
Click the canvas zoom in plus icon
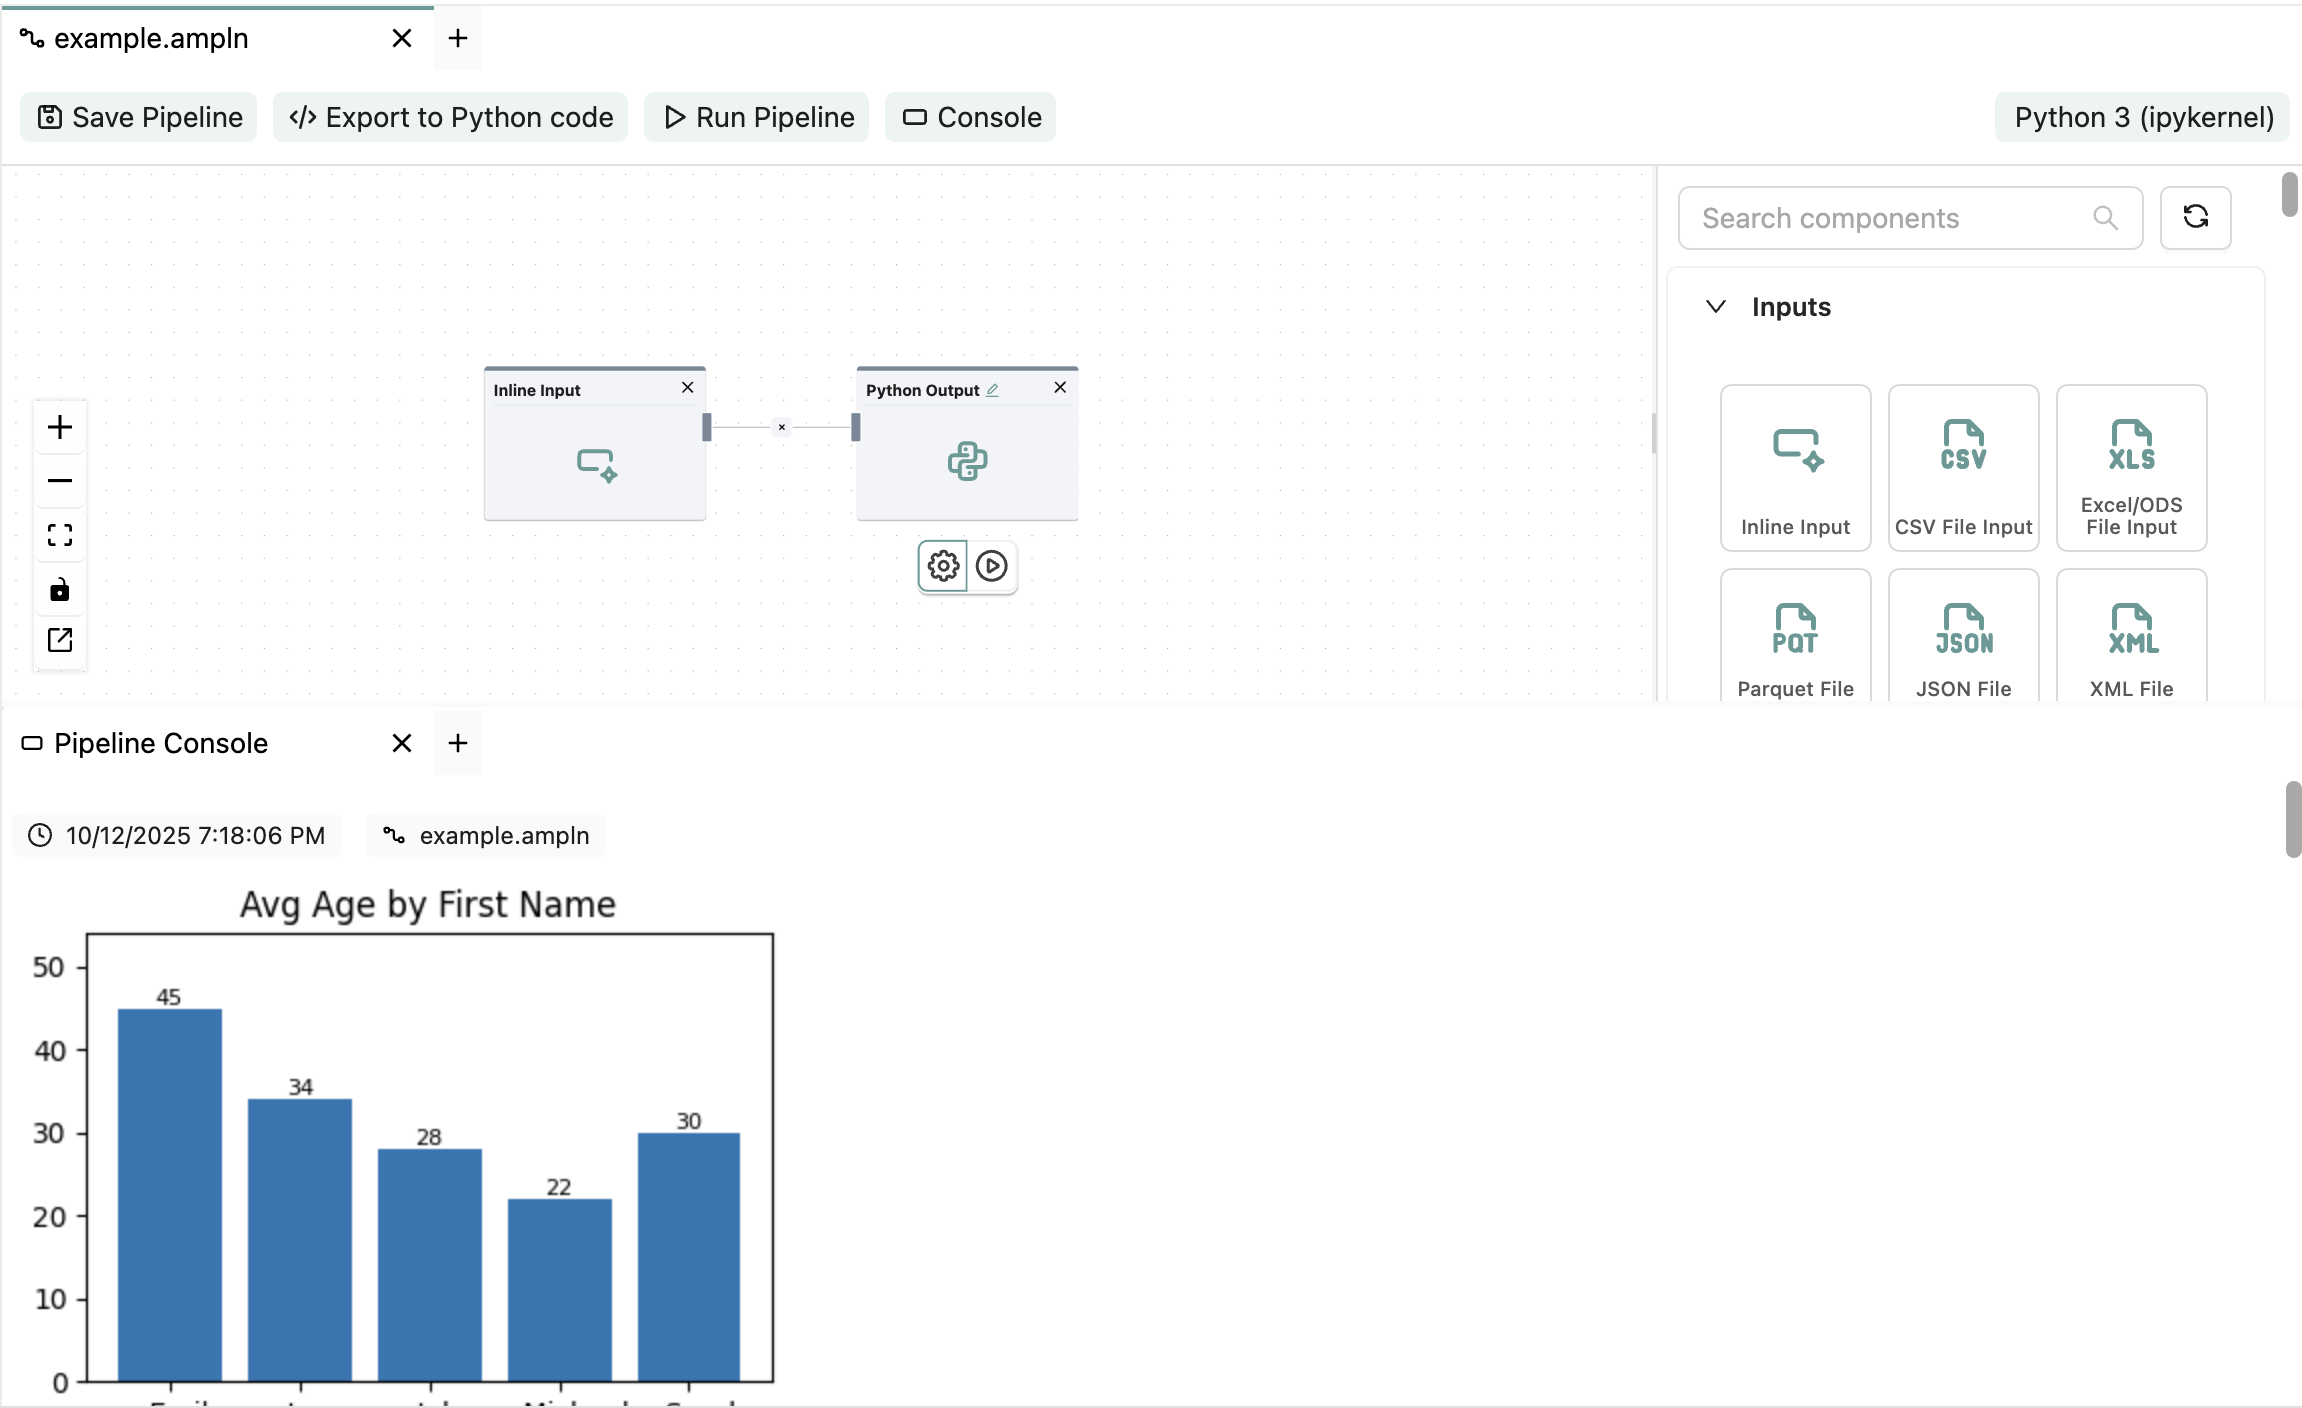coord(60,428)
